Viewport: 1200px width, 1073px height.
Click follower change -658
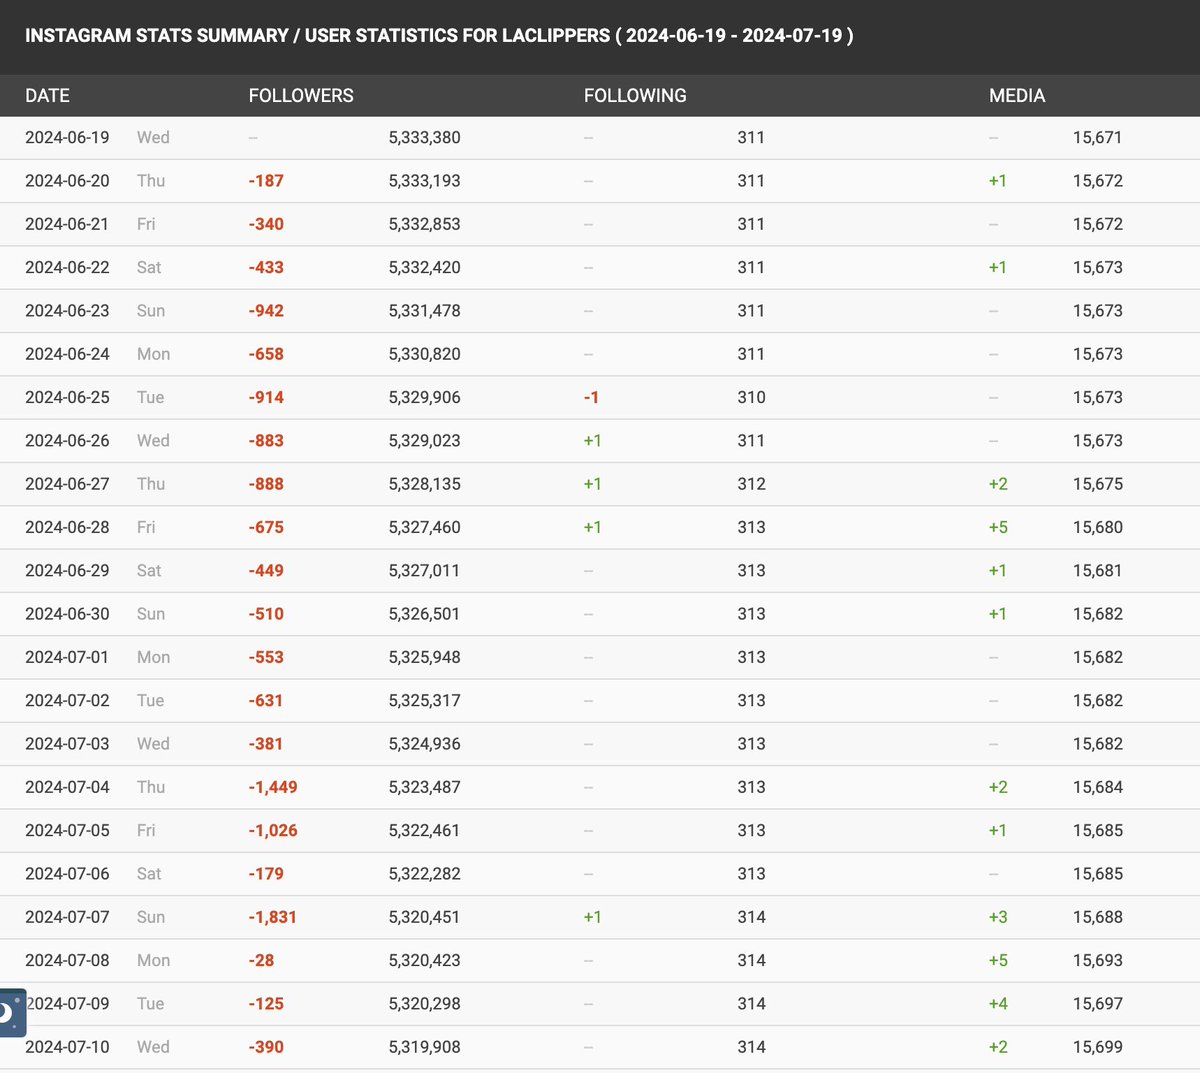pyautogui.click(x=266, y=354)
